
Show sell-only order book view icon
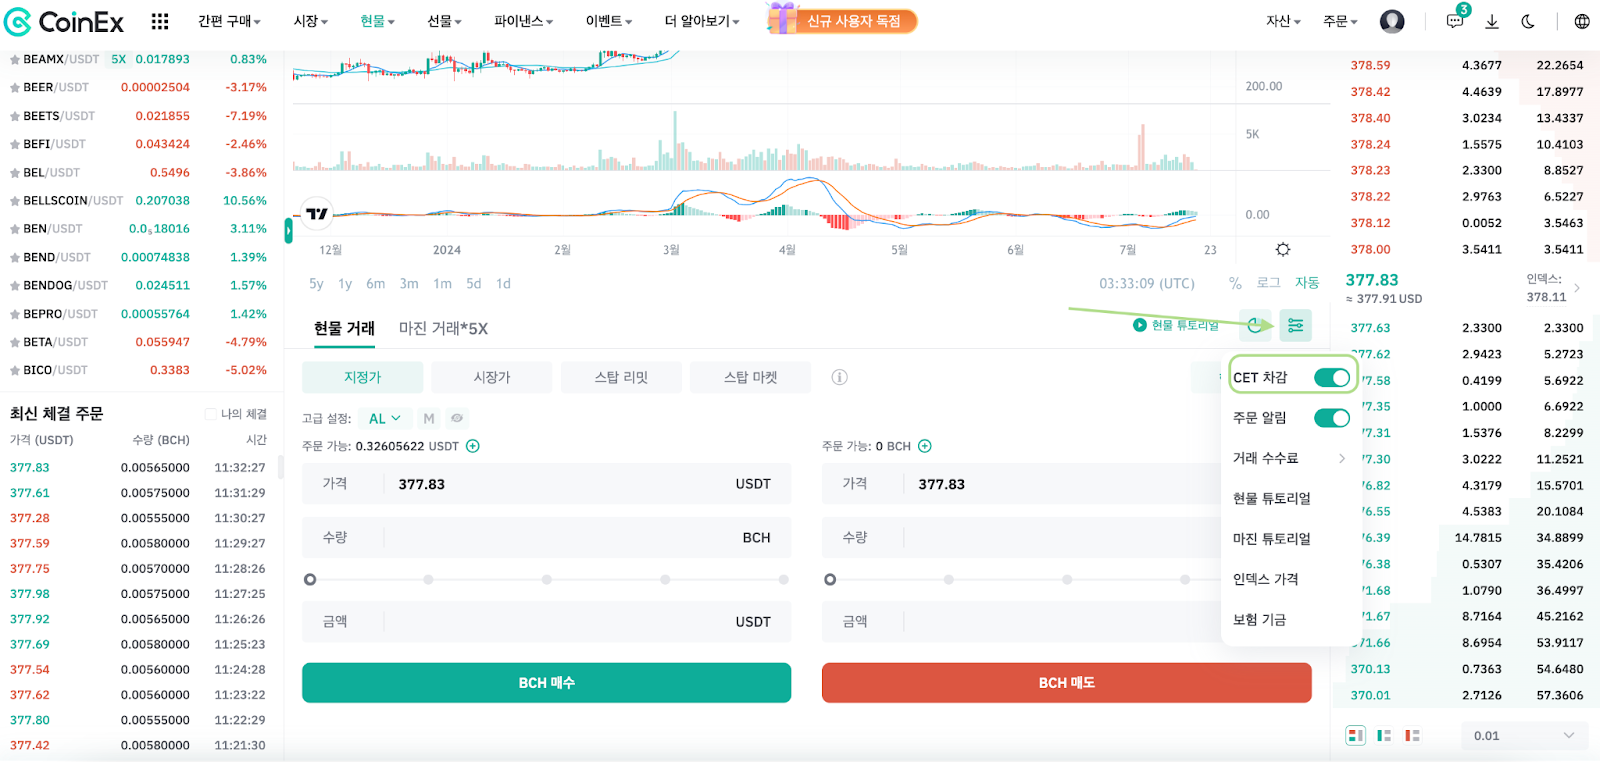[x=1412, y=735]
